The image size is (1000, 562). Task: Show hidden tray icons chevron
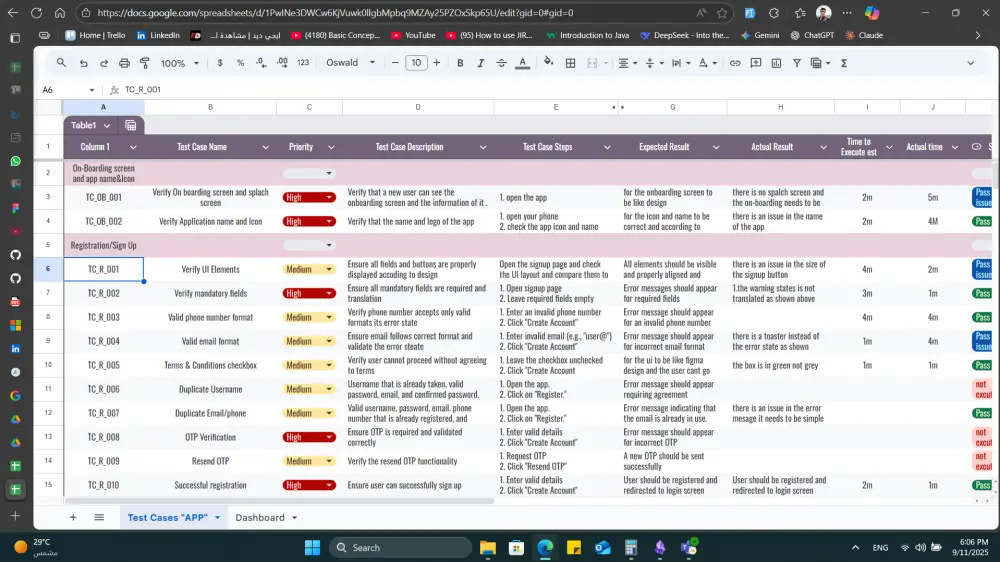[x=855, y=547]
